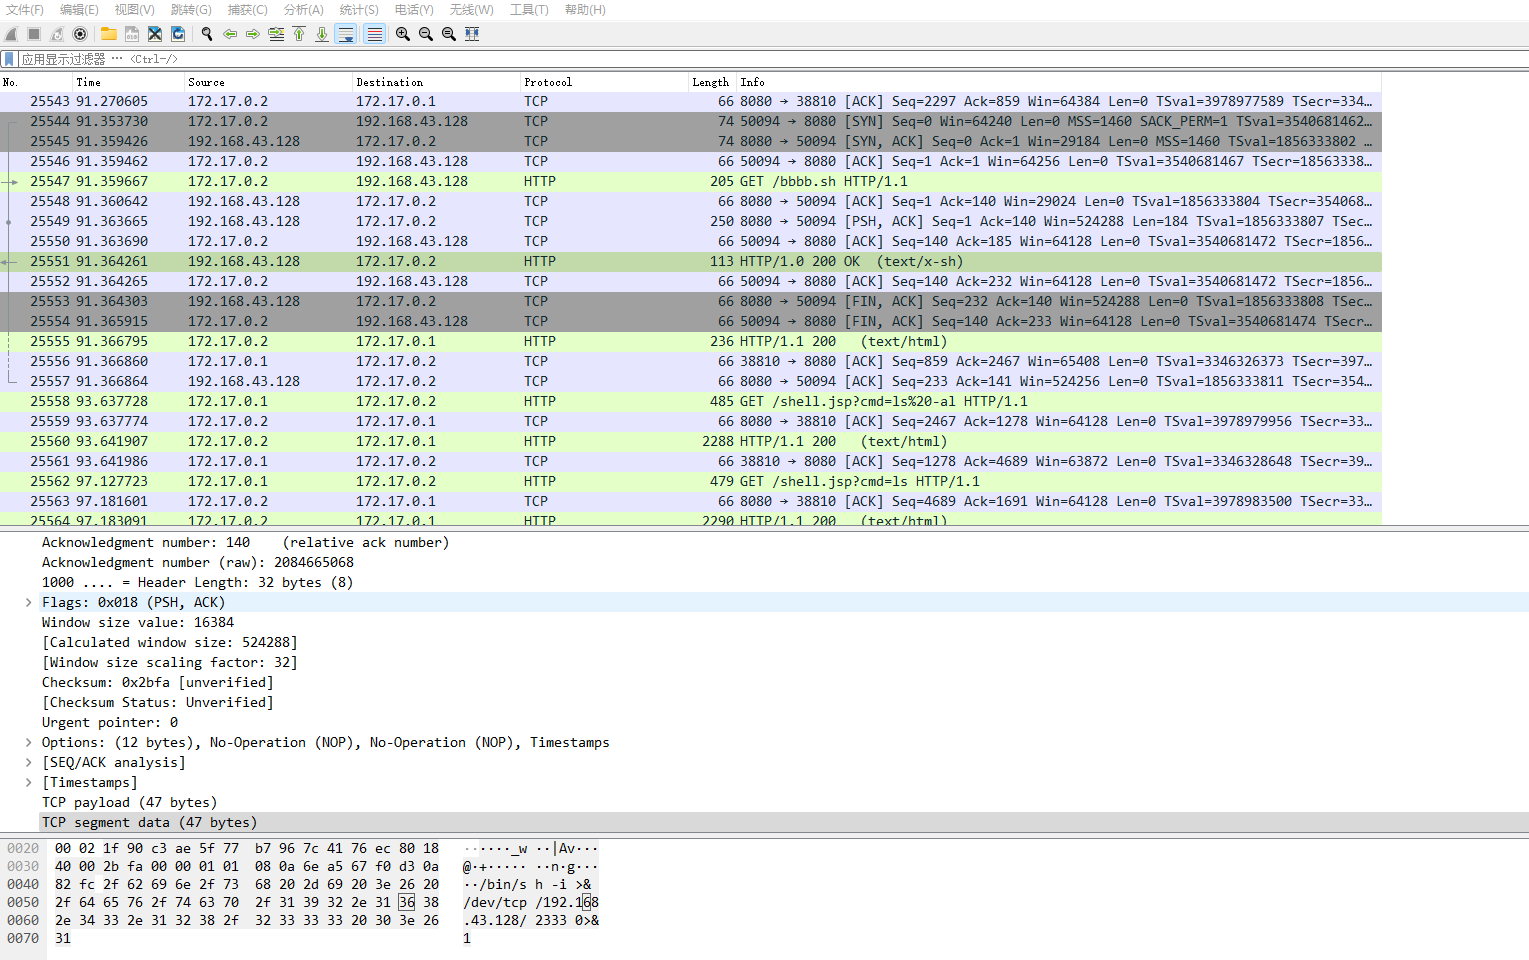Go to next packet green arrow
The image size is (1529, 960).
click(253, 34)
